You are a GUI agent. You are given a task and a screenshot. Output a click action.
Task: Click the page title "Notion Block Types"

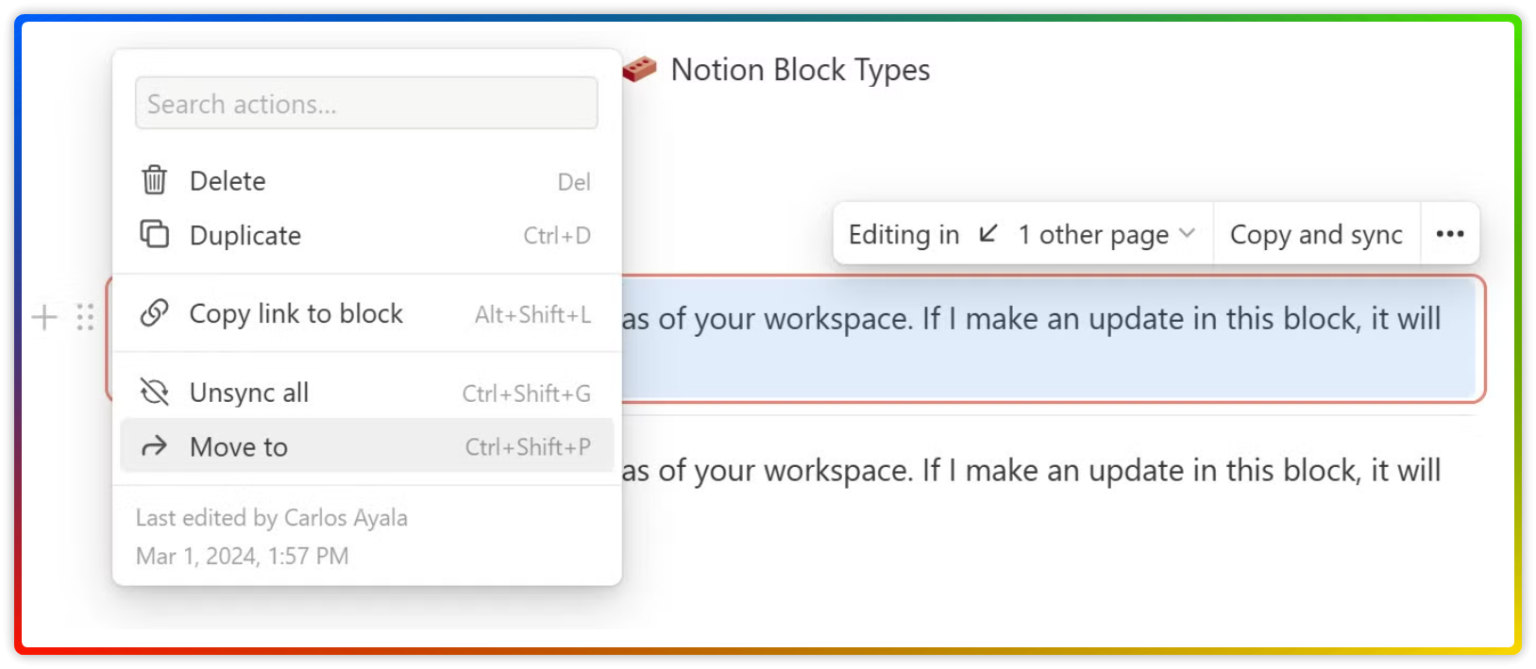coord(800,69)
